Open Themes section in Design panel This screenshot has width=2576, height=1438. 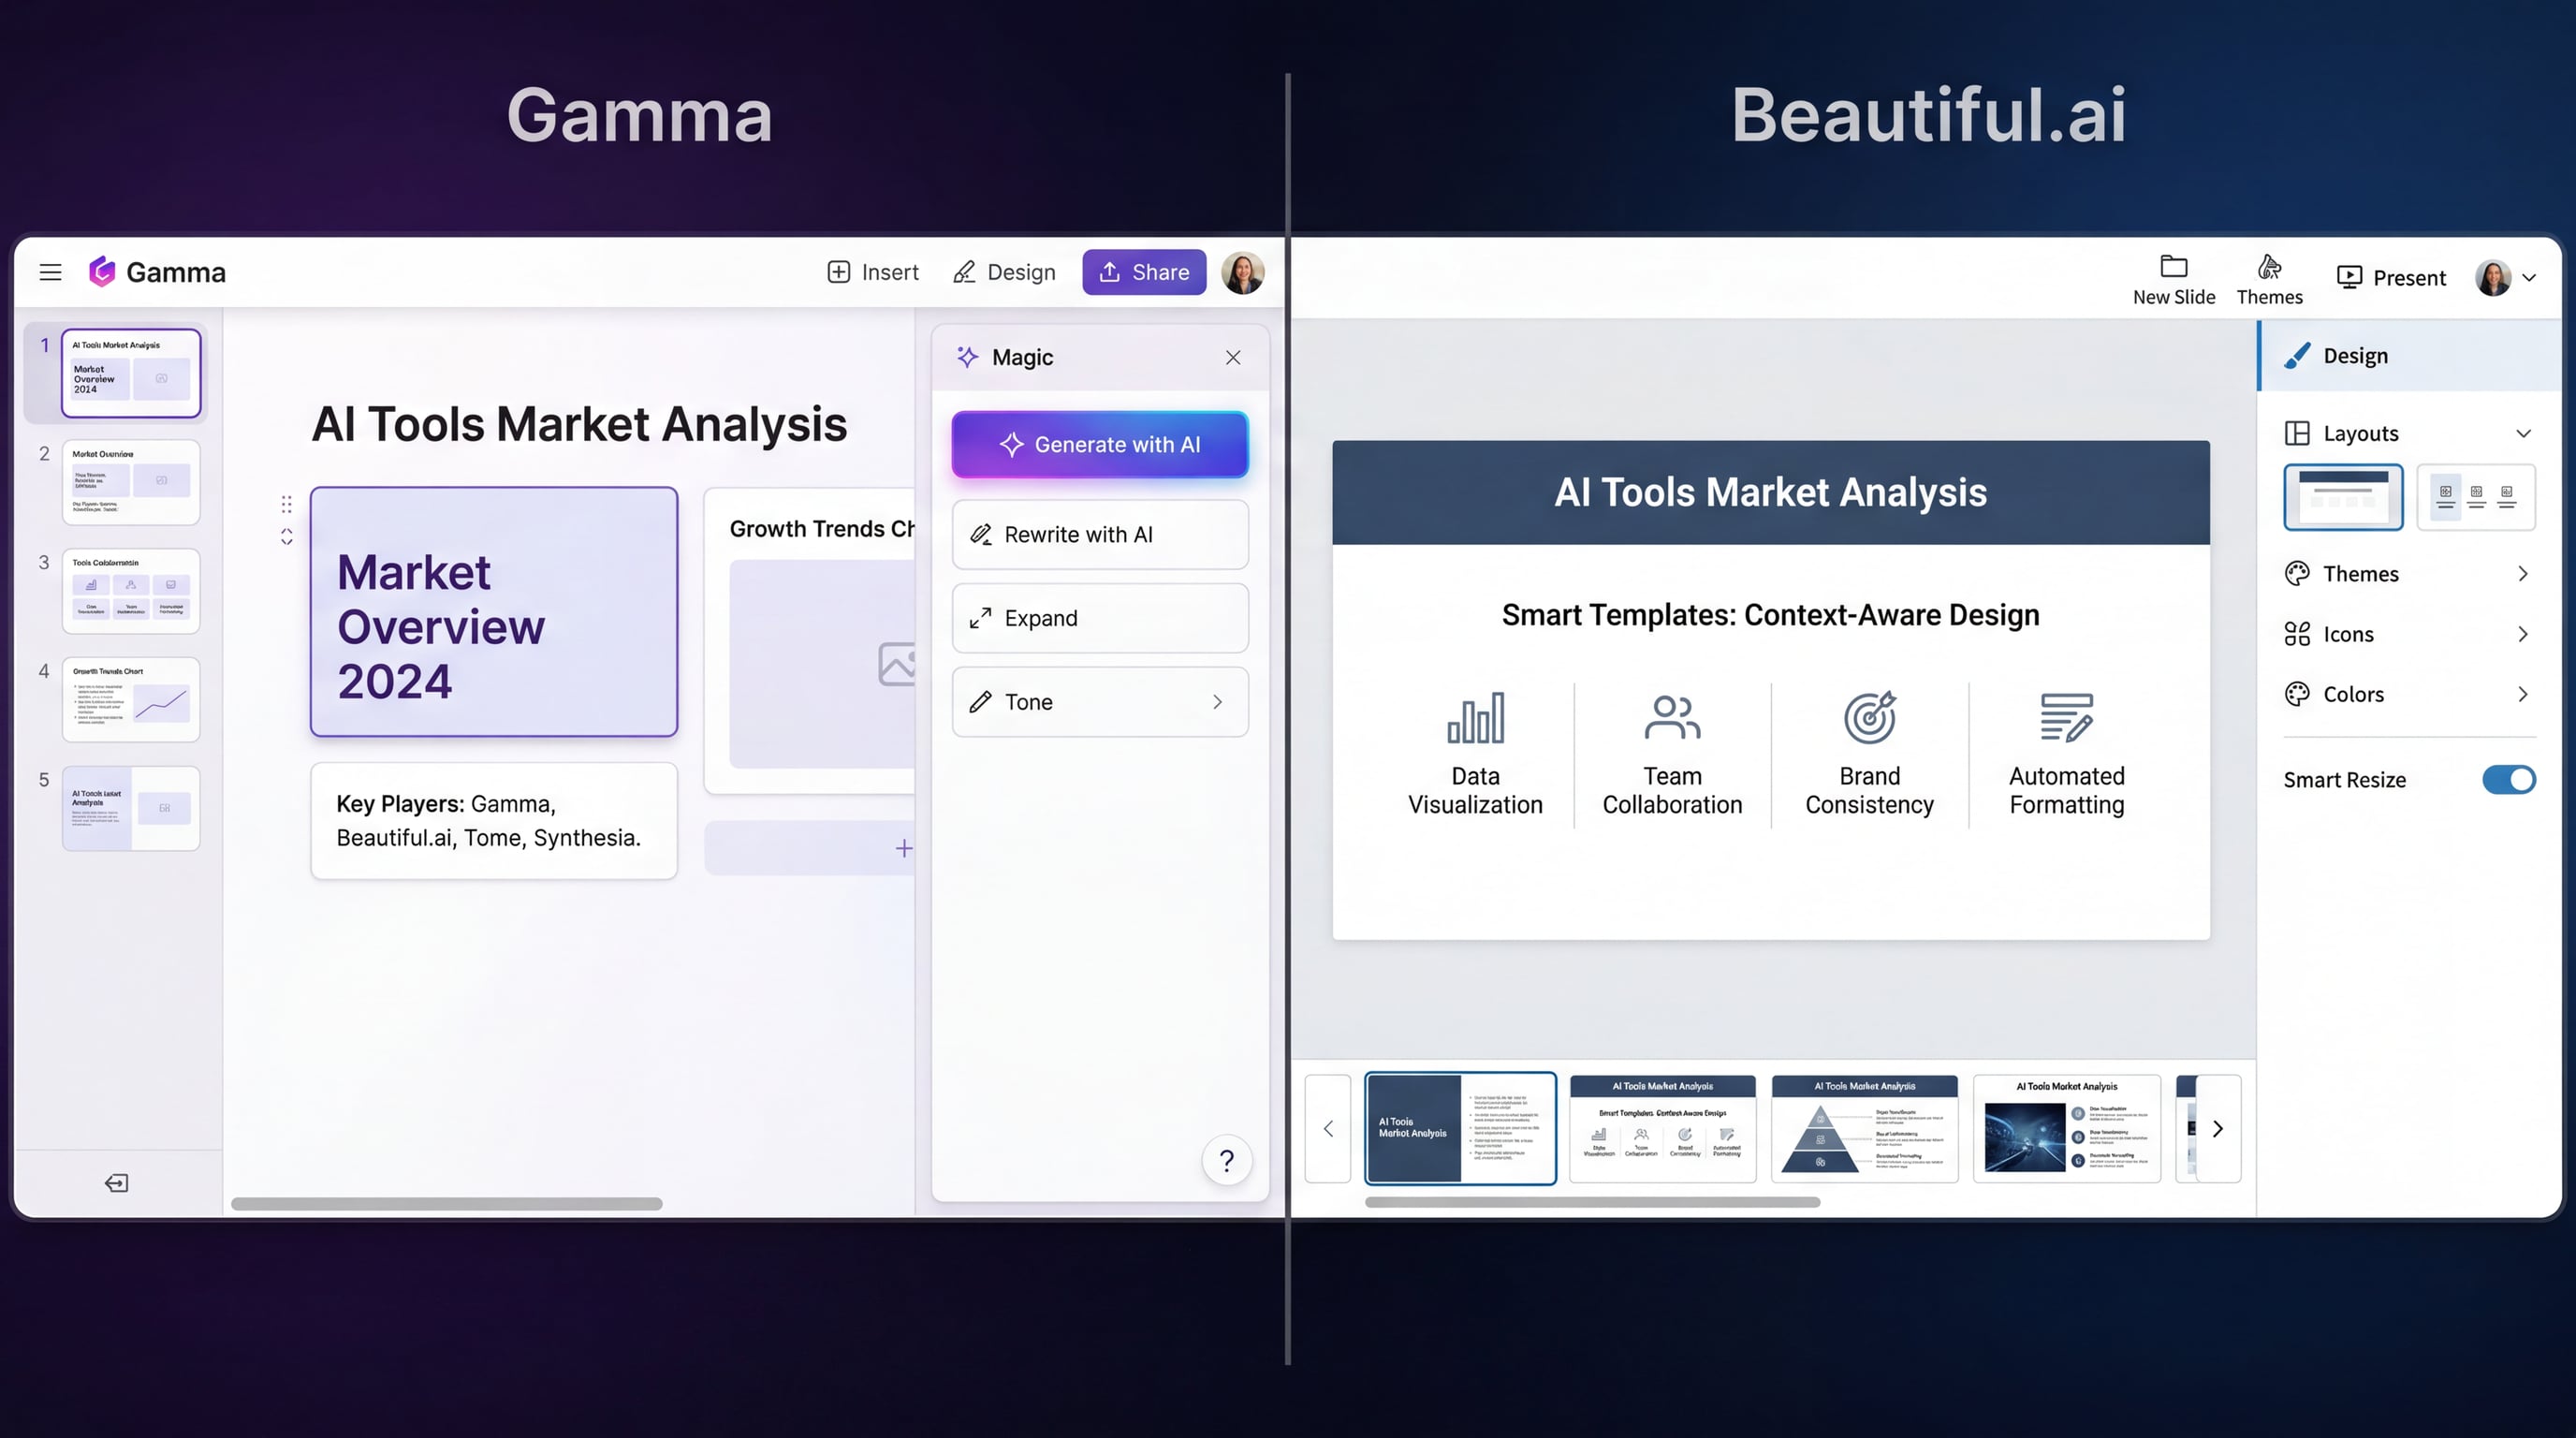(2410, 574)
